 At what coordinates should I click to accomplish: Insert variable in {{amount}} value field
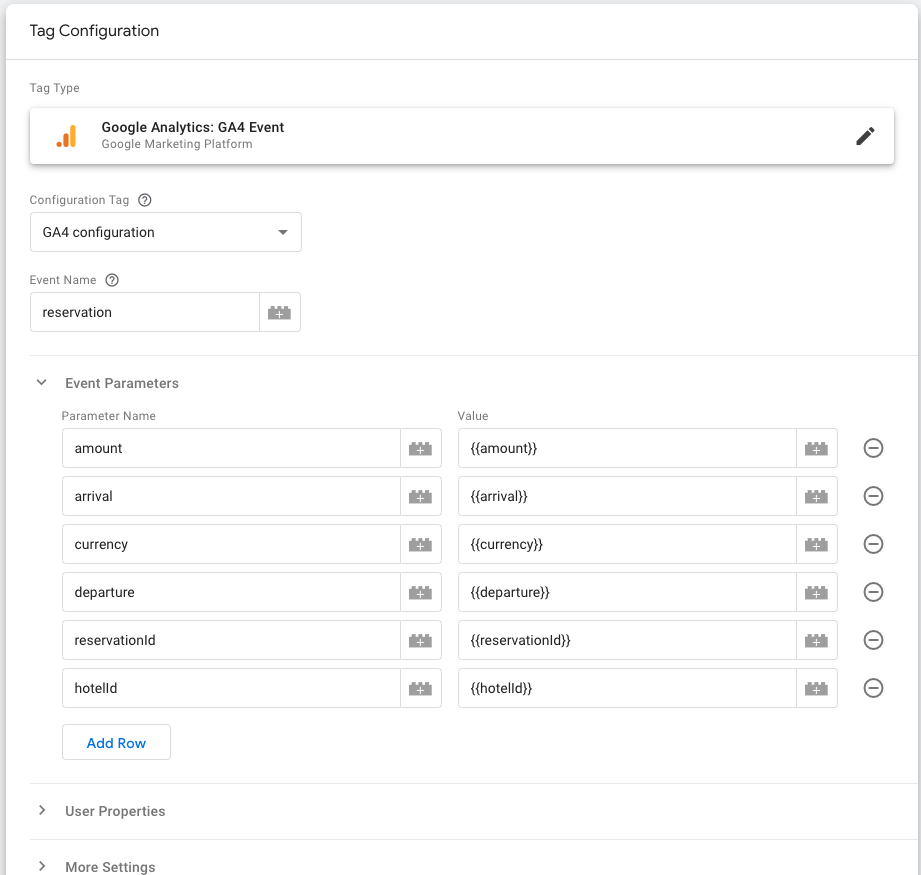click(x=817, y=448)
